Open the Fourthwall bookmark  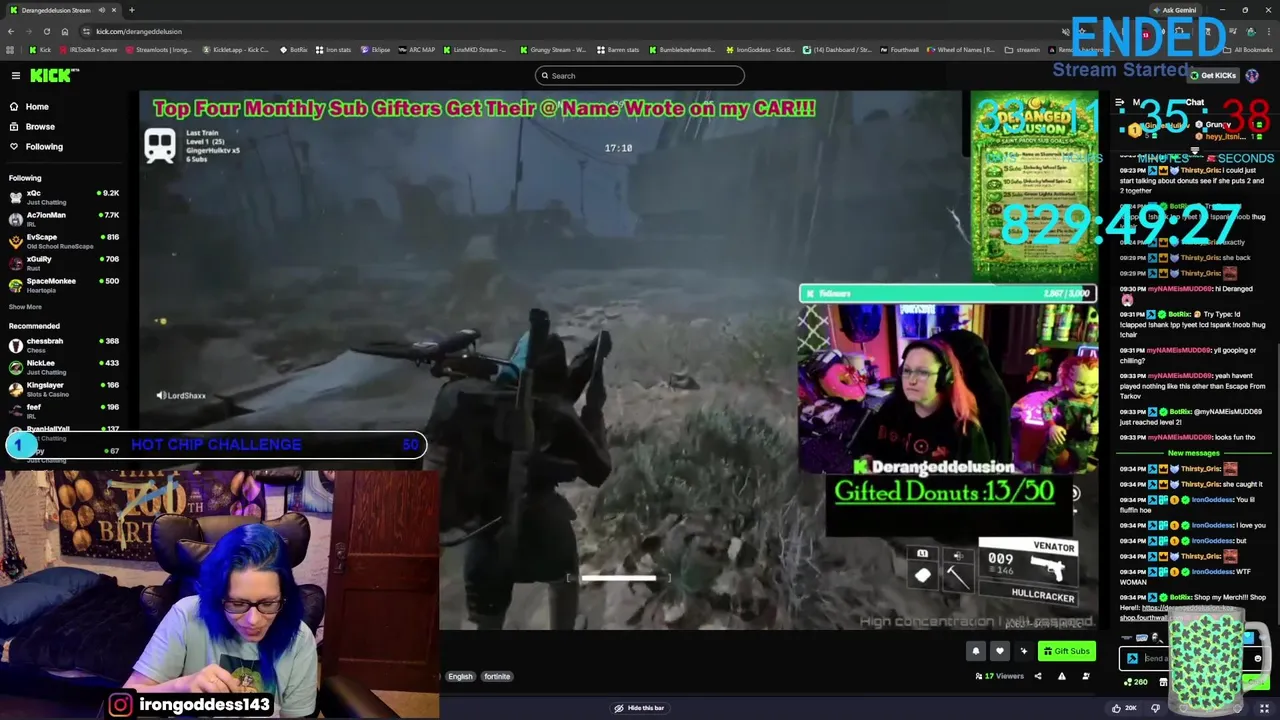point(899,49)
